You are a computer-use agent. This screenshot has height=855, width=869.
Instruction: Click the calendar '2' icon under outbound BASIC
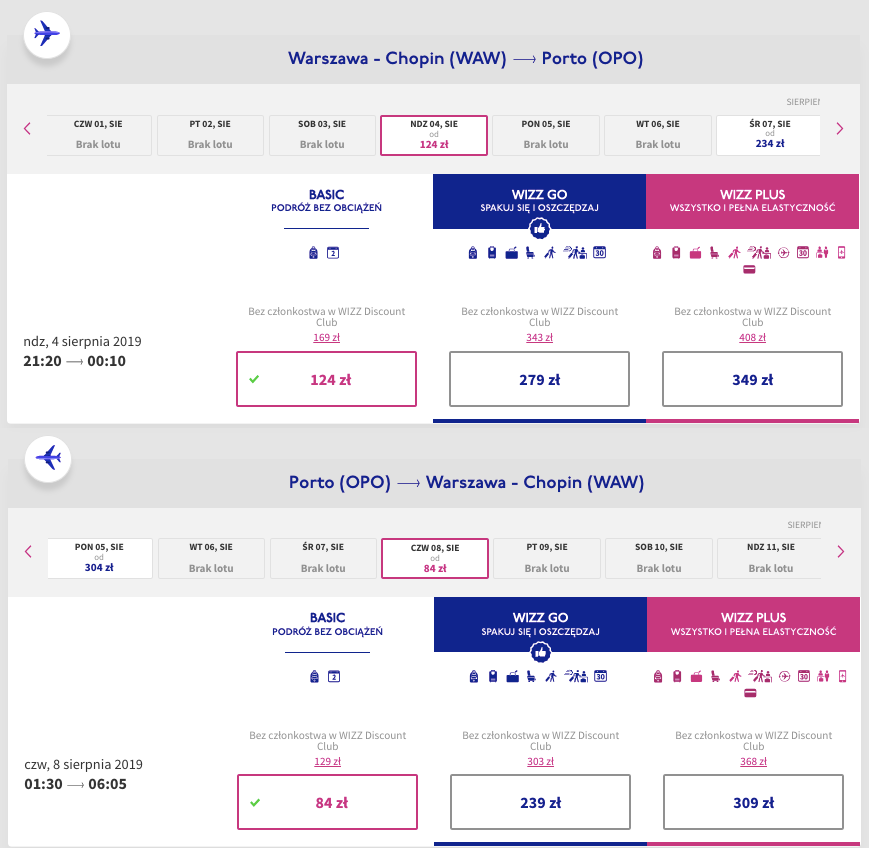333,253
